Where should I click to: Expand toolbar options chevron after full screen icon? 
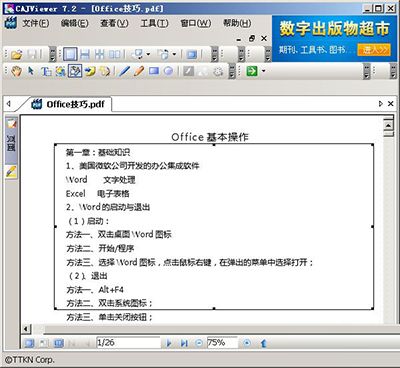coord(215,54)
